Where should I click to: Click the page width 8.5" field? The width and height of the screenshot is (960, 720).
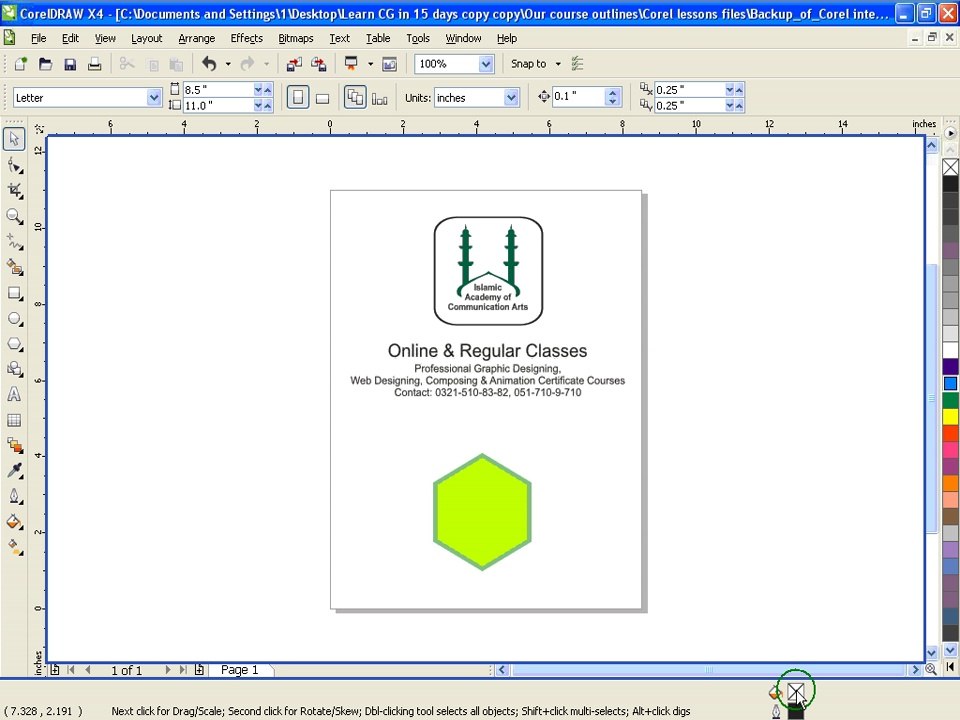click(219, 89)
